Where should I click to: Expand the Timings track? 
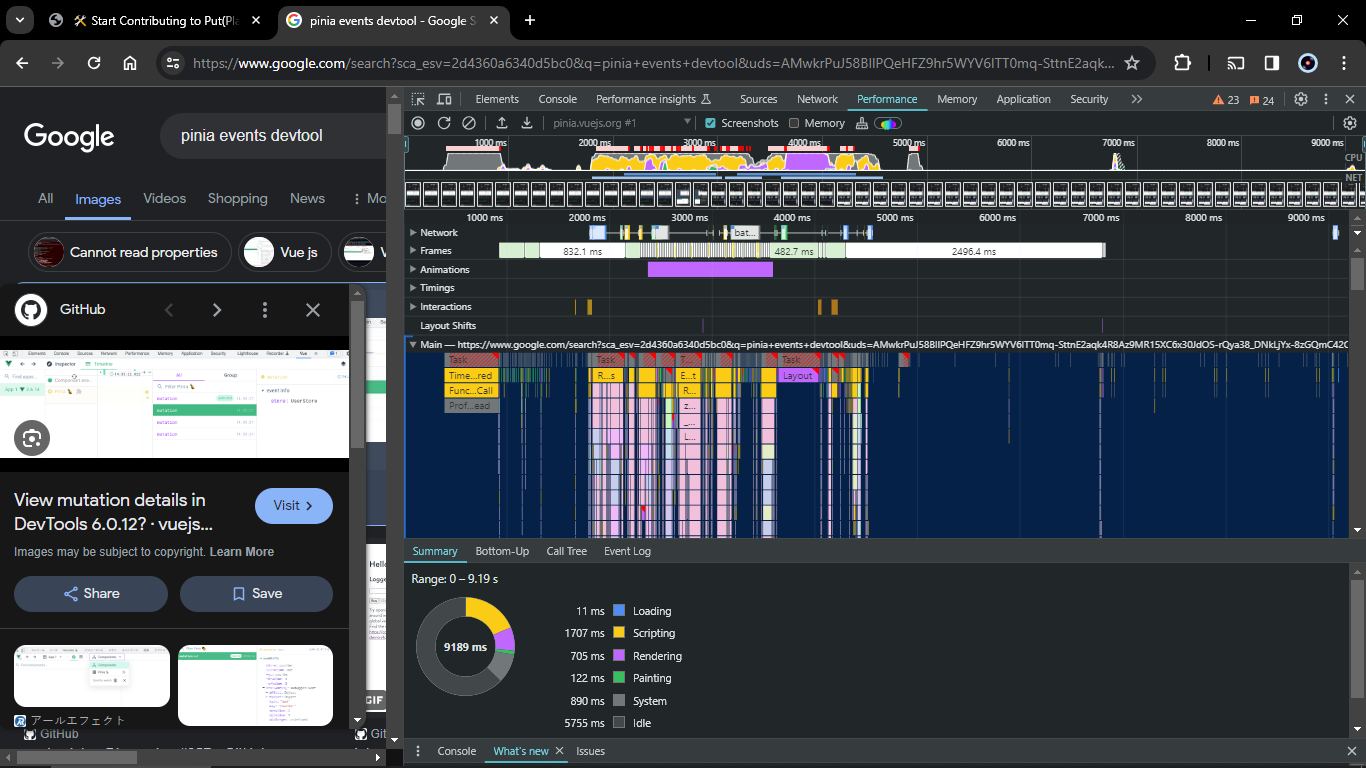414,288
